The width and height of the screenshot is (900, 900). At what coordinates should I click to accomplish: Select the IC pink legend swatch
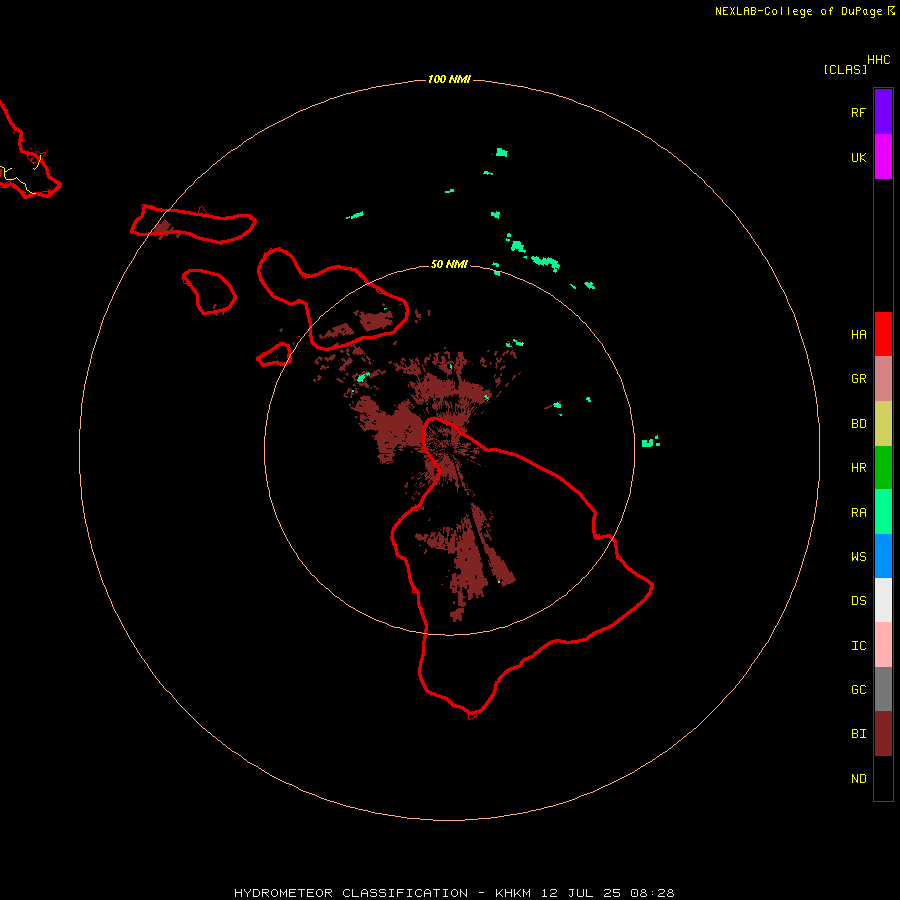[883, 645]
